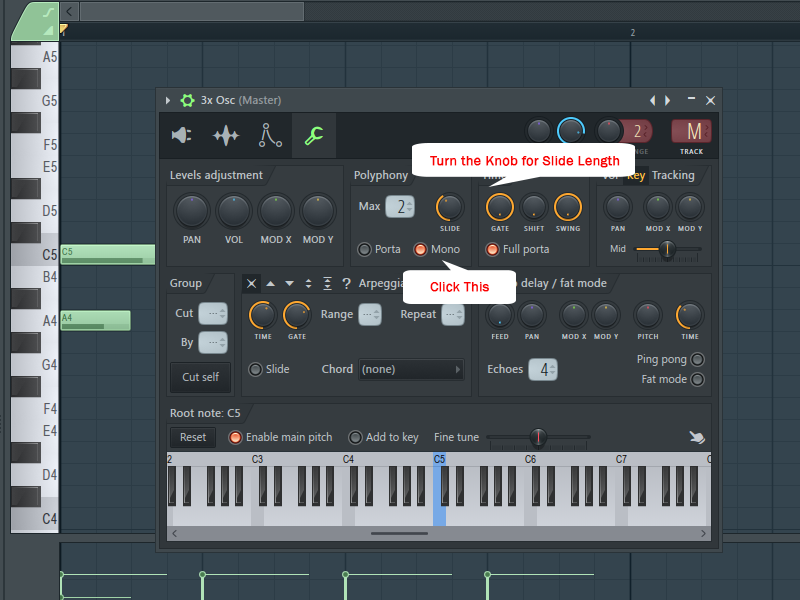The image size is (800, 600).
Task: Select the A4 note in piano roll
Action: tap(95, 320)
